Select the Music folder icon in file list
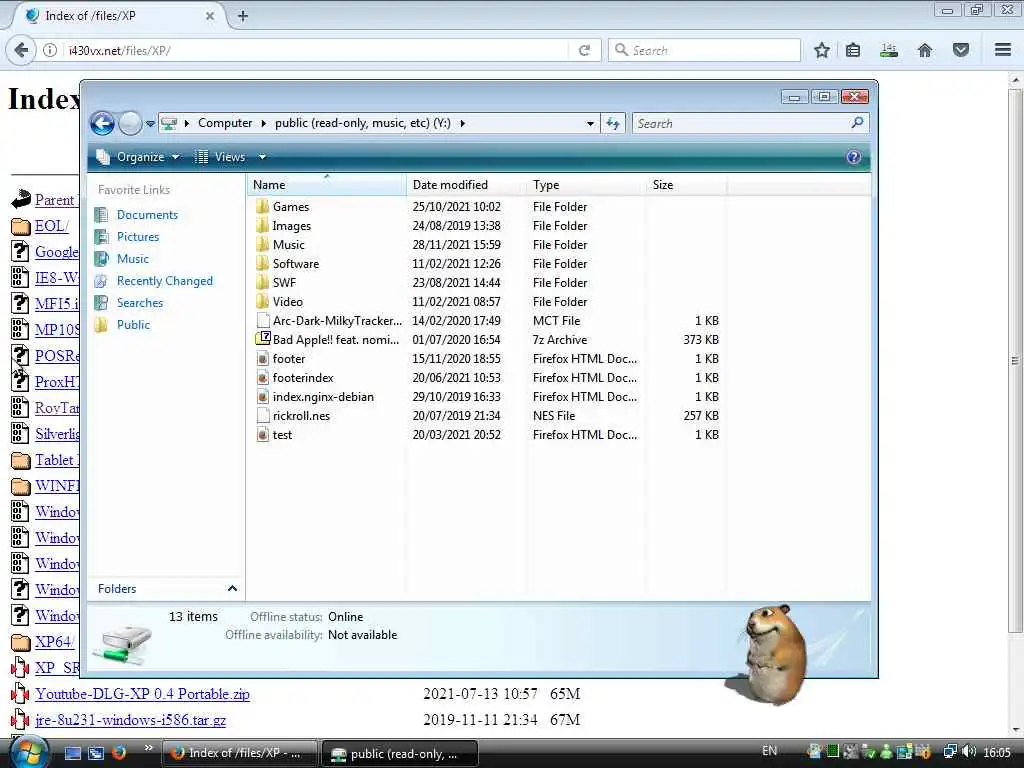The height and width of the screenshot is (768, 1024). [x=263, y=244]
